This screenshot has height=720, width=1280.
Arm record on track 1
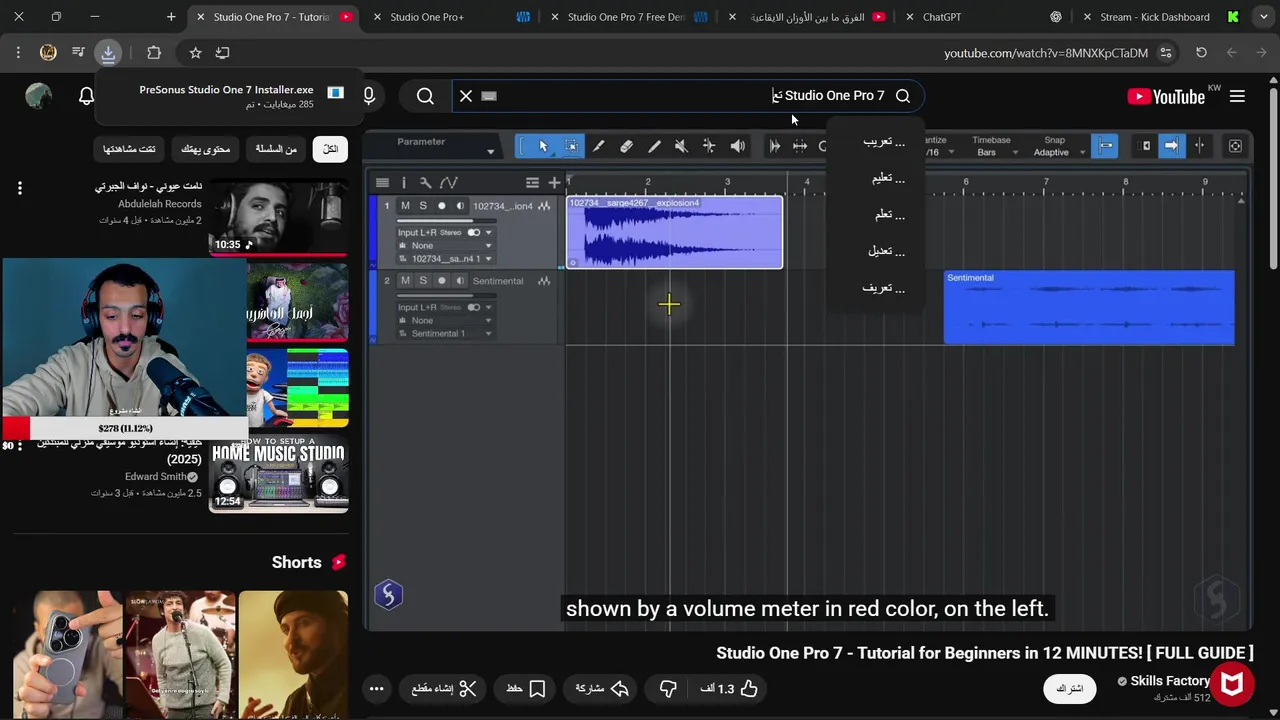(x=441, y=206)
